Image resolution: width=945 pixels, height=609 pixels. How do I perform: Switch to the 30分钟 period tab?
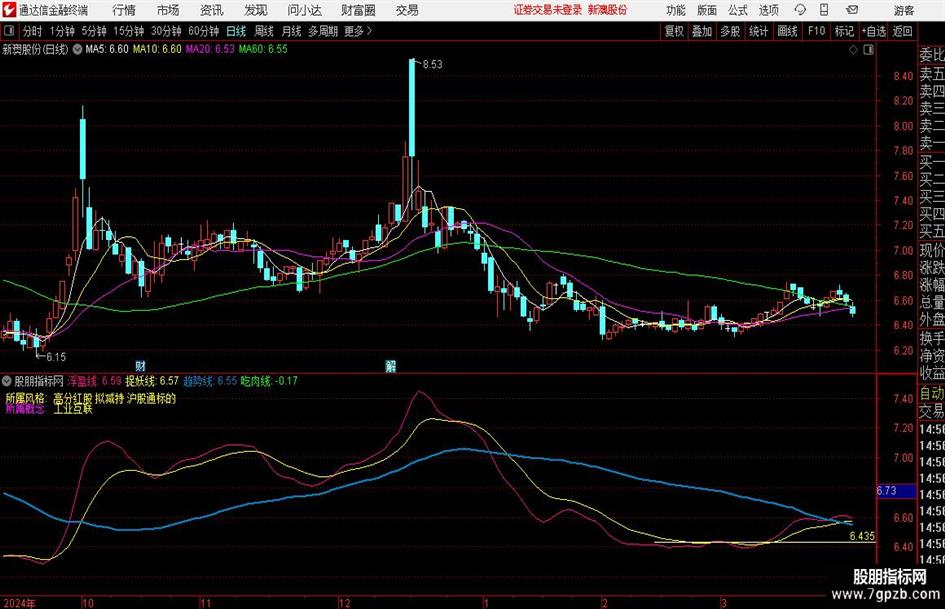(x=166, y=31)
